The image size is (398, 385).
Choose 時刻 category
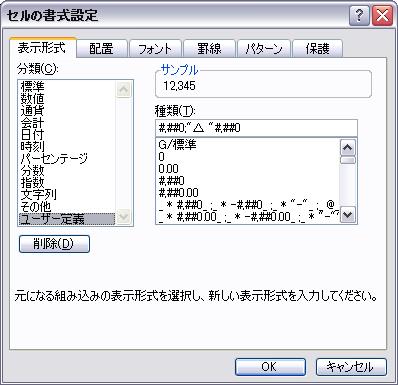pyautogui.click(x=67, y=147)
